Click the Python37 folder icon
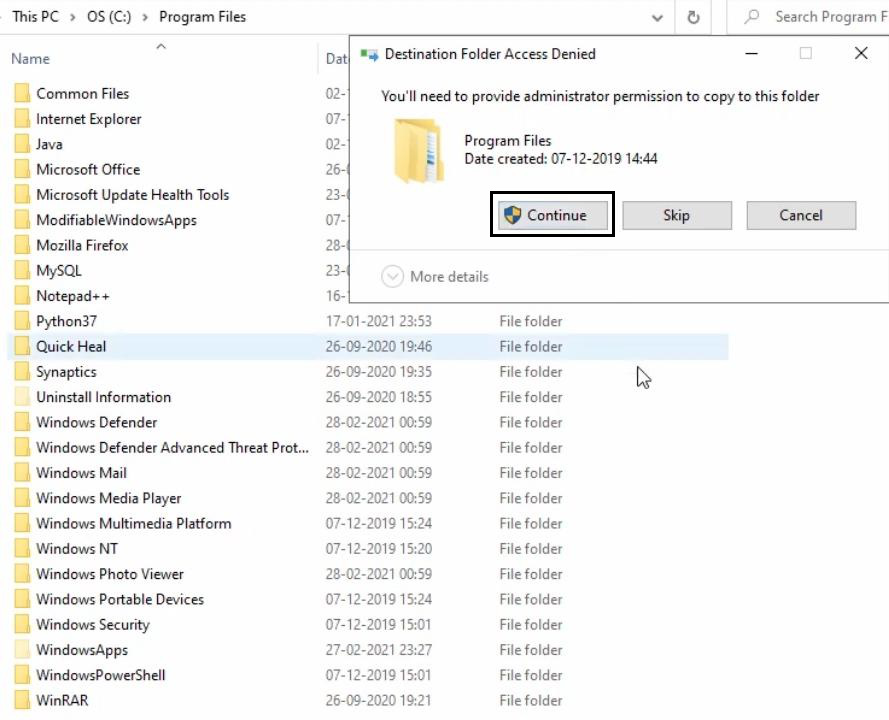Image resolution: width=889 pixels, height=720 pixels. pyautogui.click(x=22, y=321)
